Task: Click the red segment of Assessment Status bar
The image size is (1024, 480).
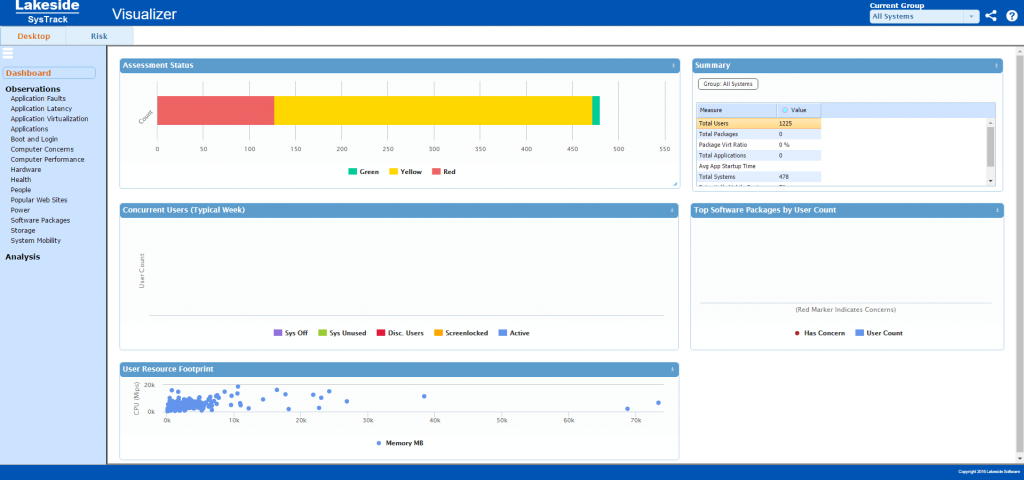Action: click(x=215, y=111)
